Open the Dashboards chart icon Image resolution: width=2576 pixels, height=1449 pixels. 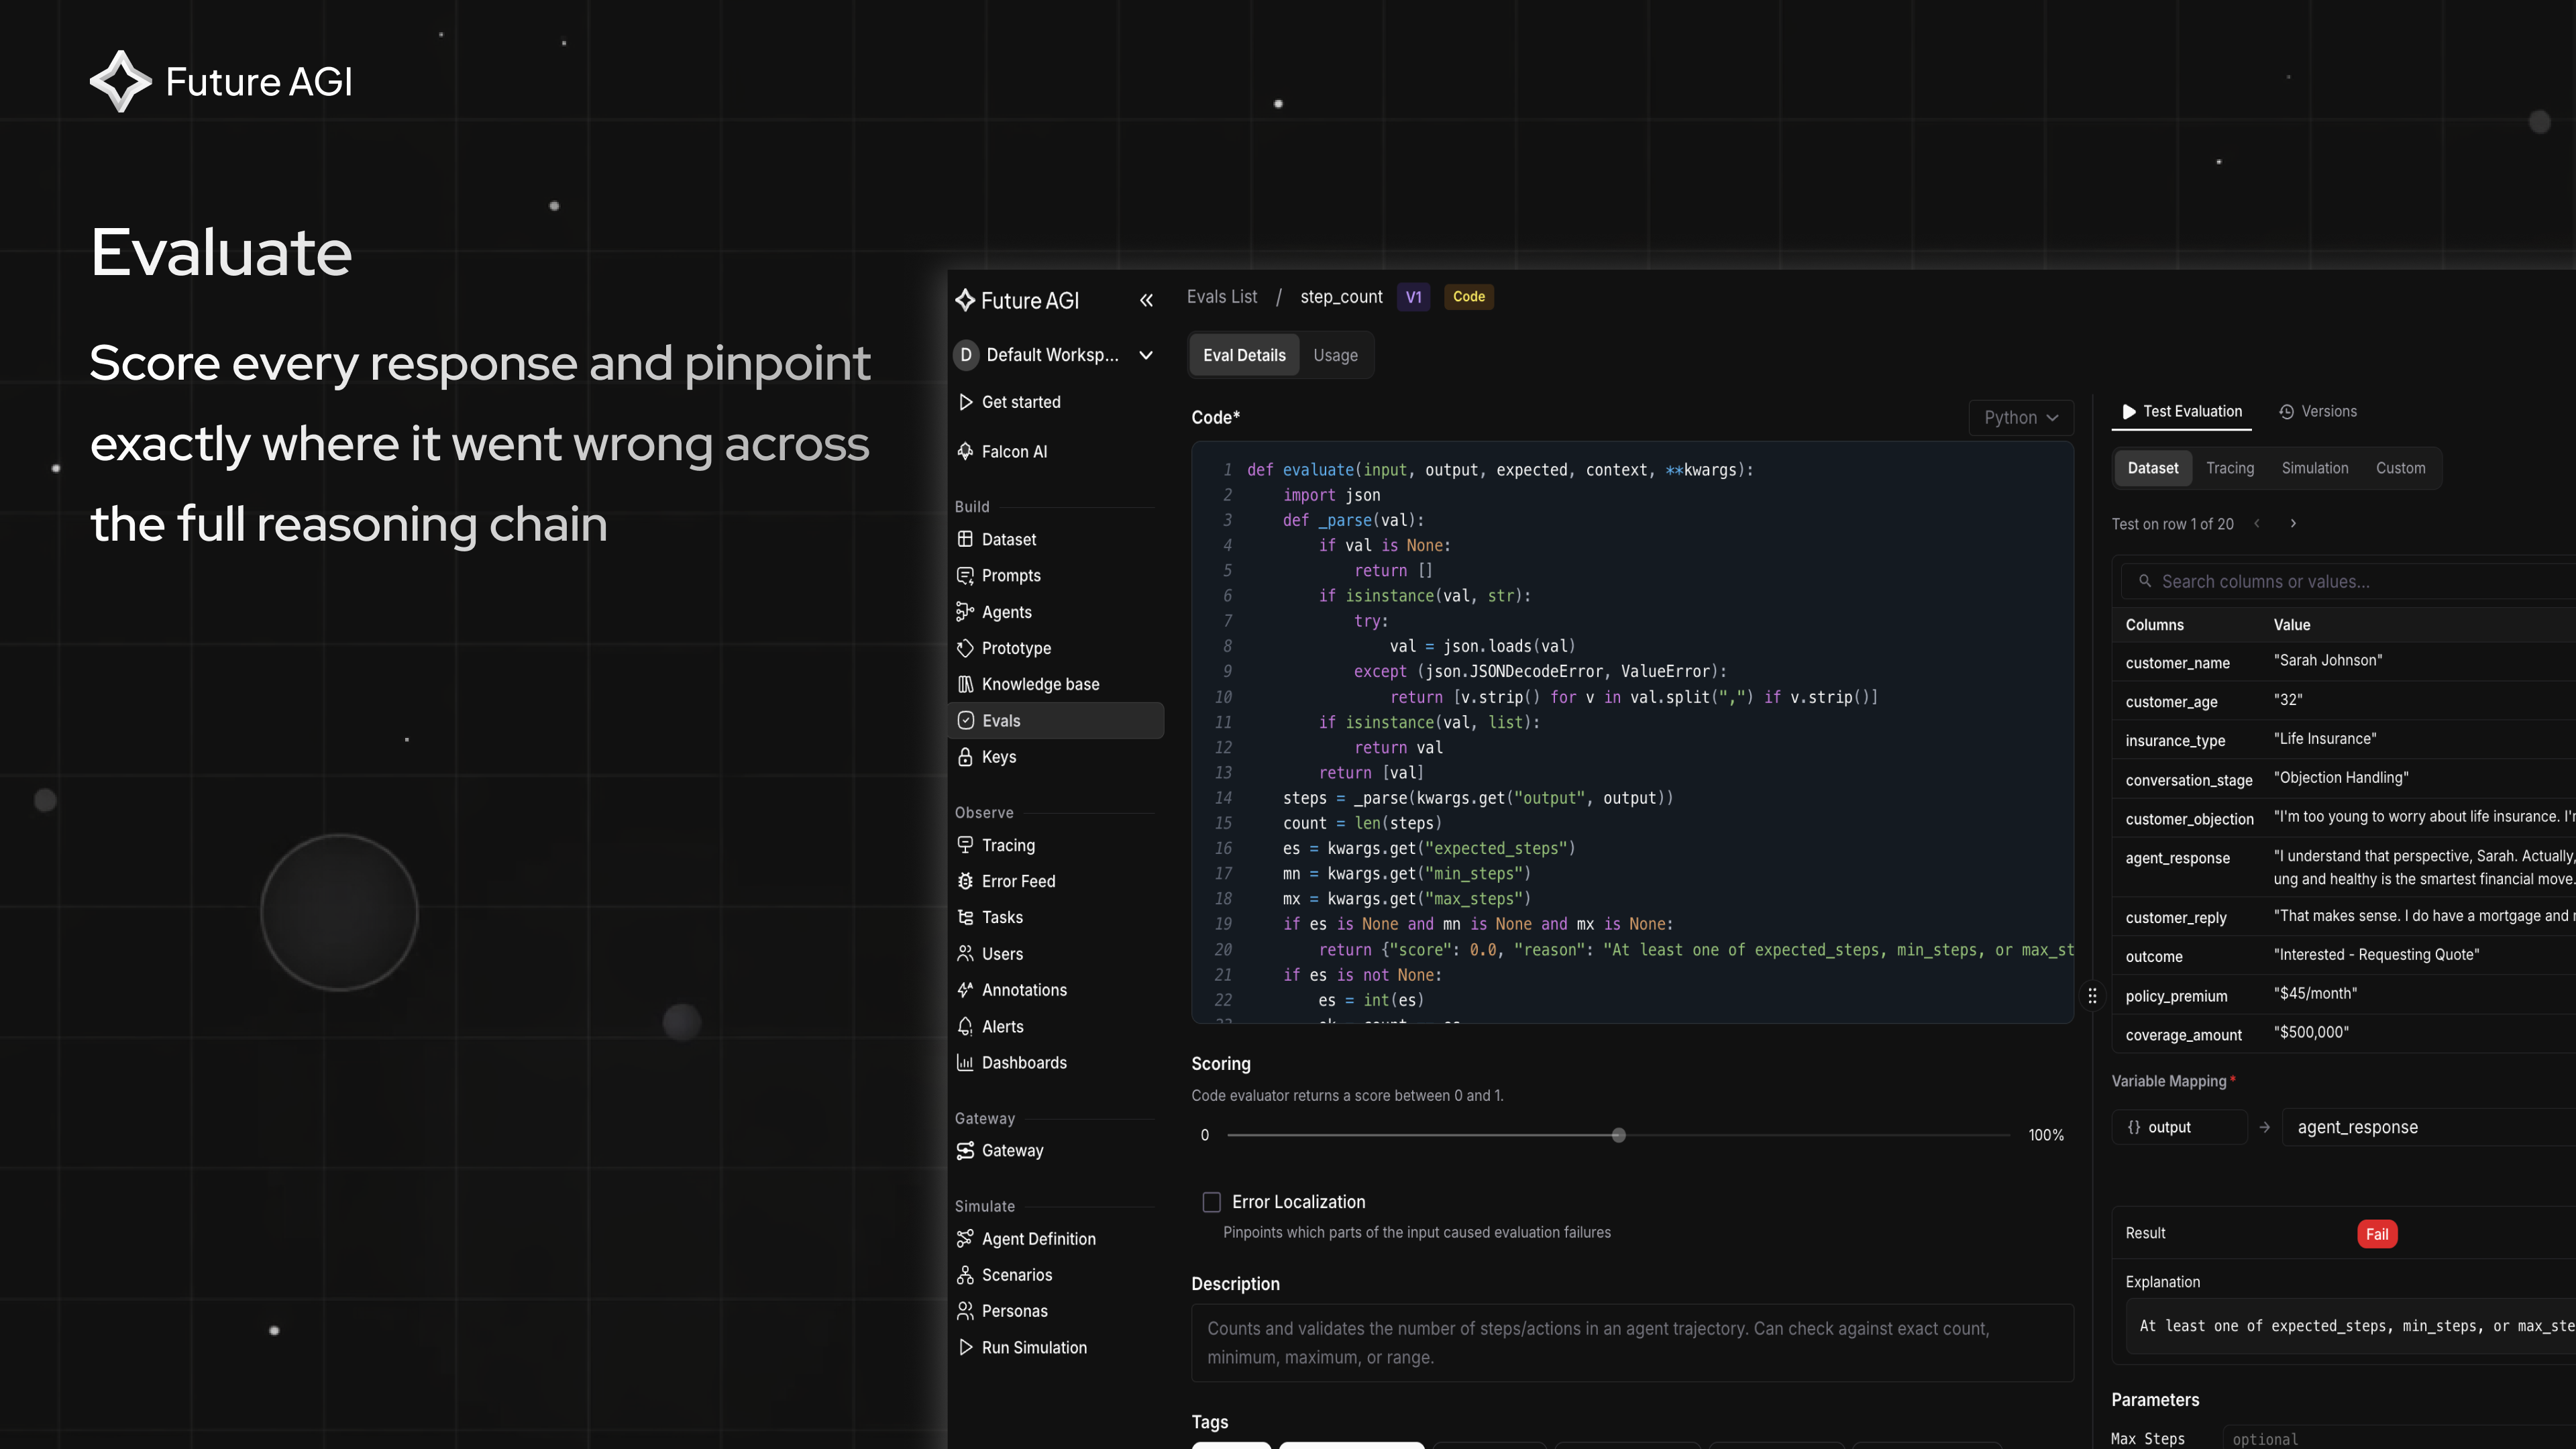[965, 1062]
